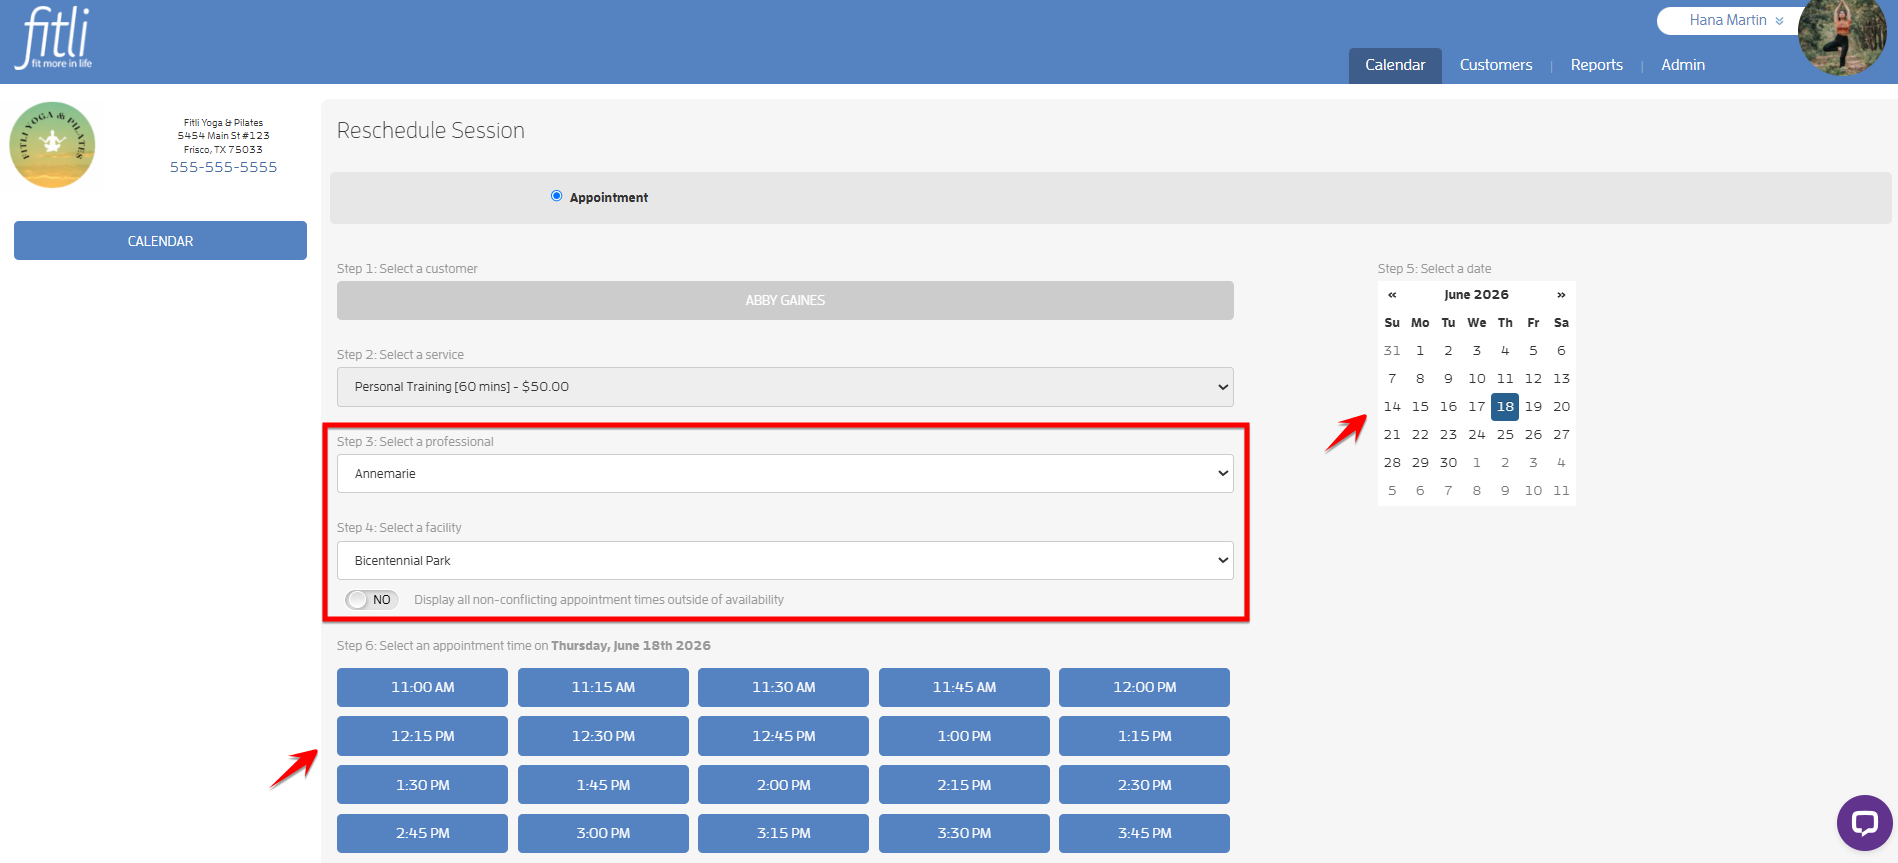Viewport: 1898px width, 863px height.
Task: Select the 2:30 PM time slot
Action: (x=1144, y=785)
